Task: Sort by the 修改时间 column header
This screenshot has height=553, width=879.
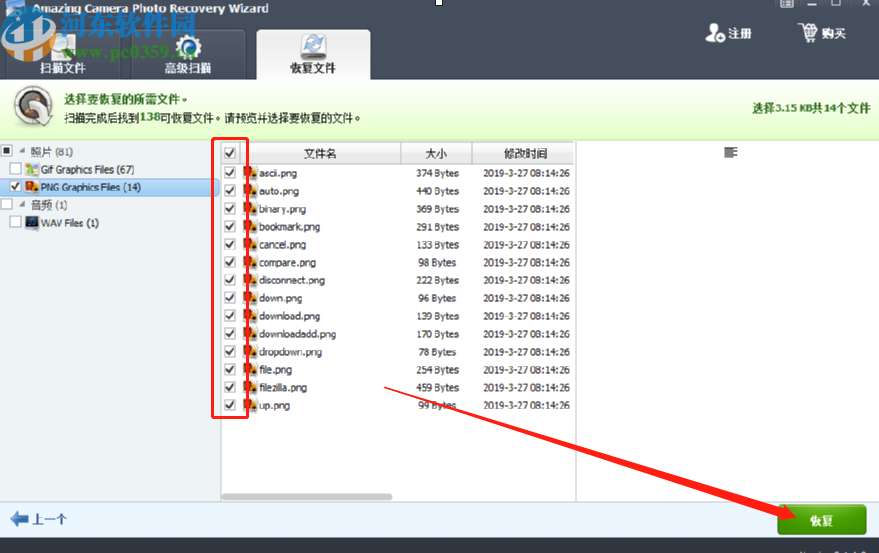Action: tap(525, 153)
